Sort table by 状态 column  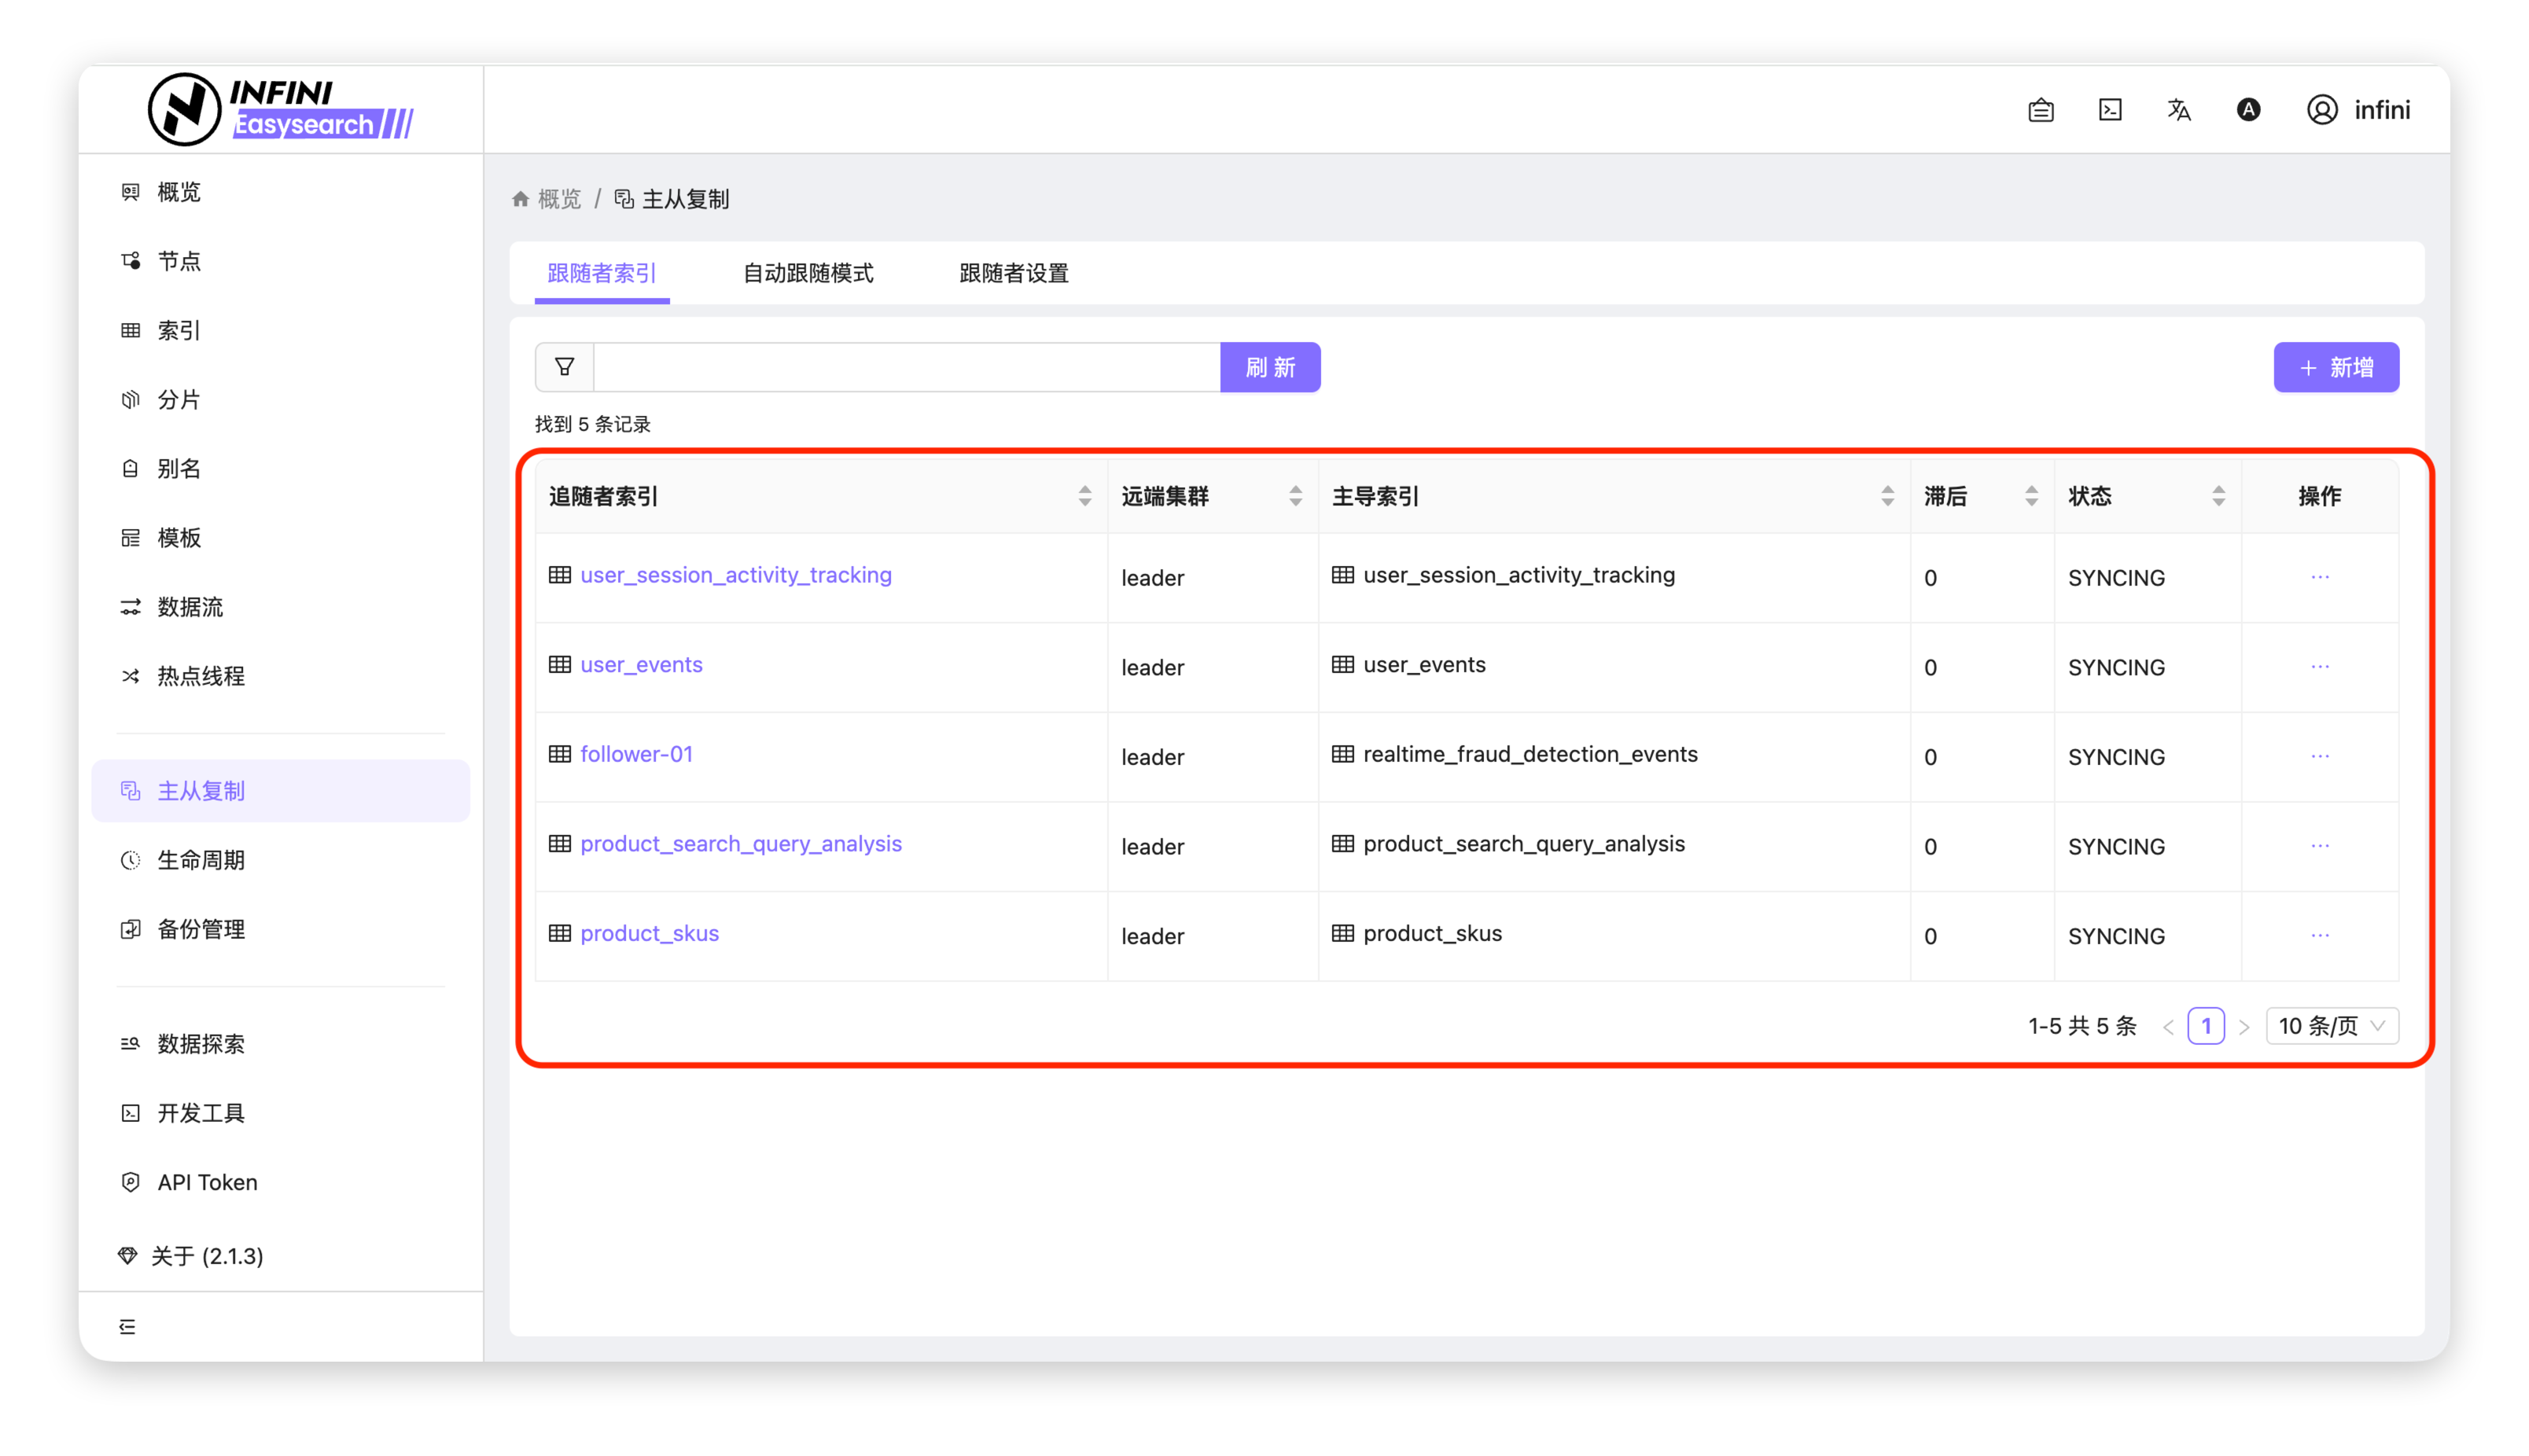pos(2218,496)
